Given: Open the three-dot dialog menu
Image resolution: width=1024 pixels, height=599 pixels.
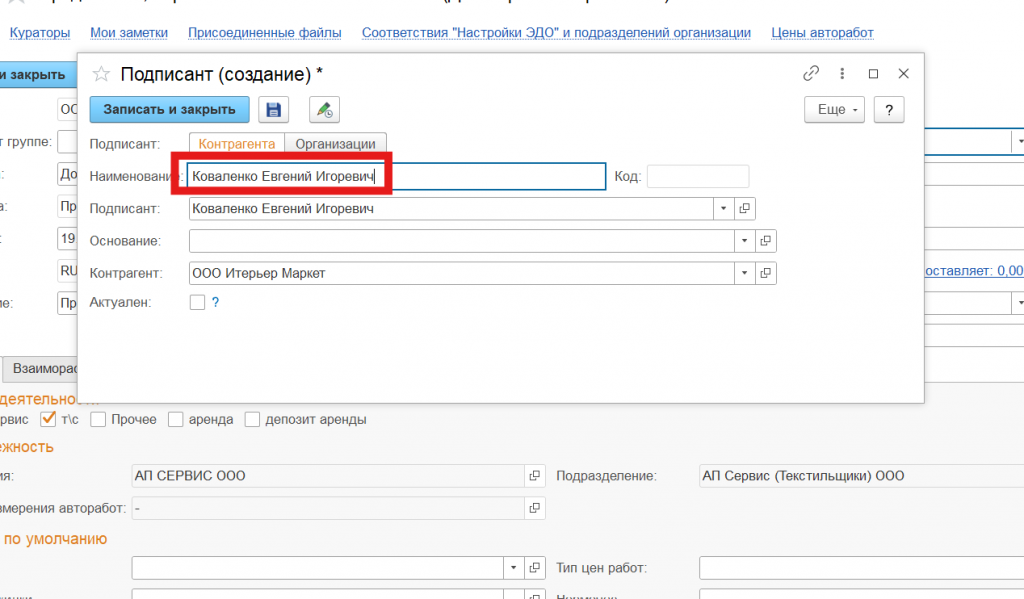Looking at the screenshot, I should pos(842,74).
